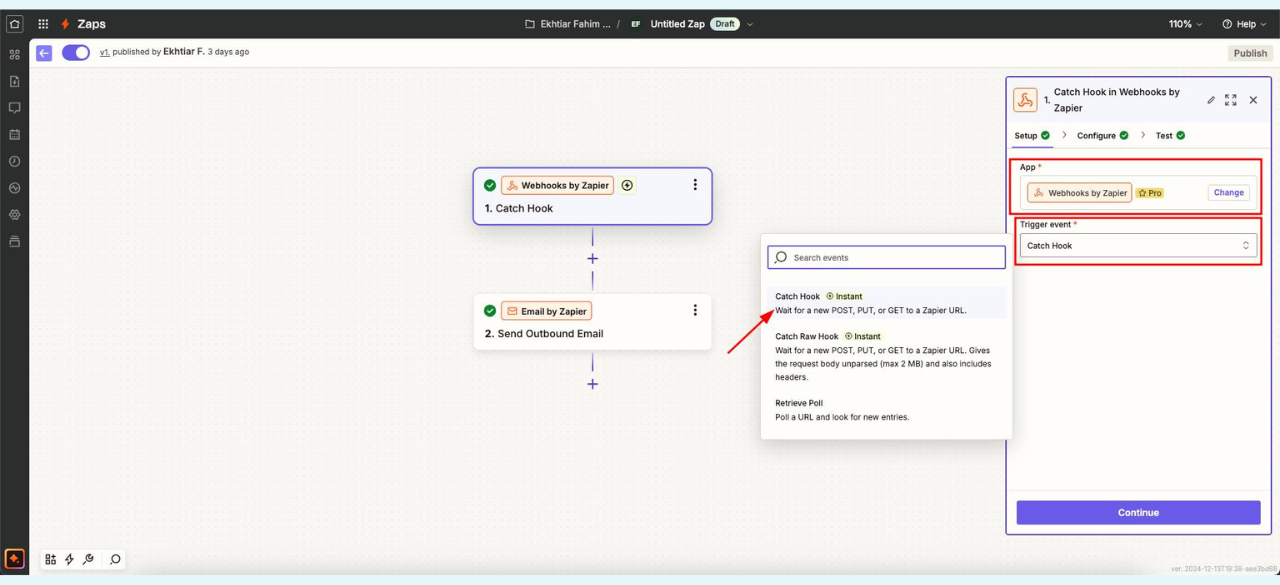Expand the side panel to fullscreen
The image size is (1280, 585).
(x=1231, y=100)
